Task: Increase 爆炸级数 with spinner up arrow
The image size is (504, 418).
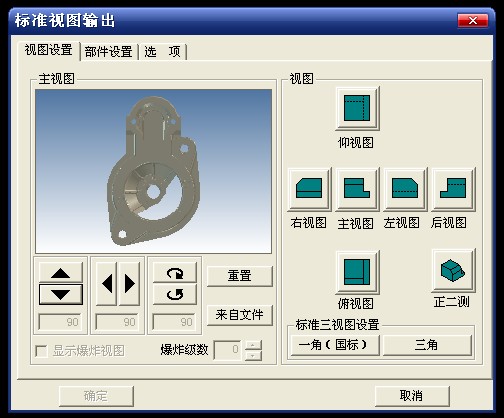Action: coord(253,345)
